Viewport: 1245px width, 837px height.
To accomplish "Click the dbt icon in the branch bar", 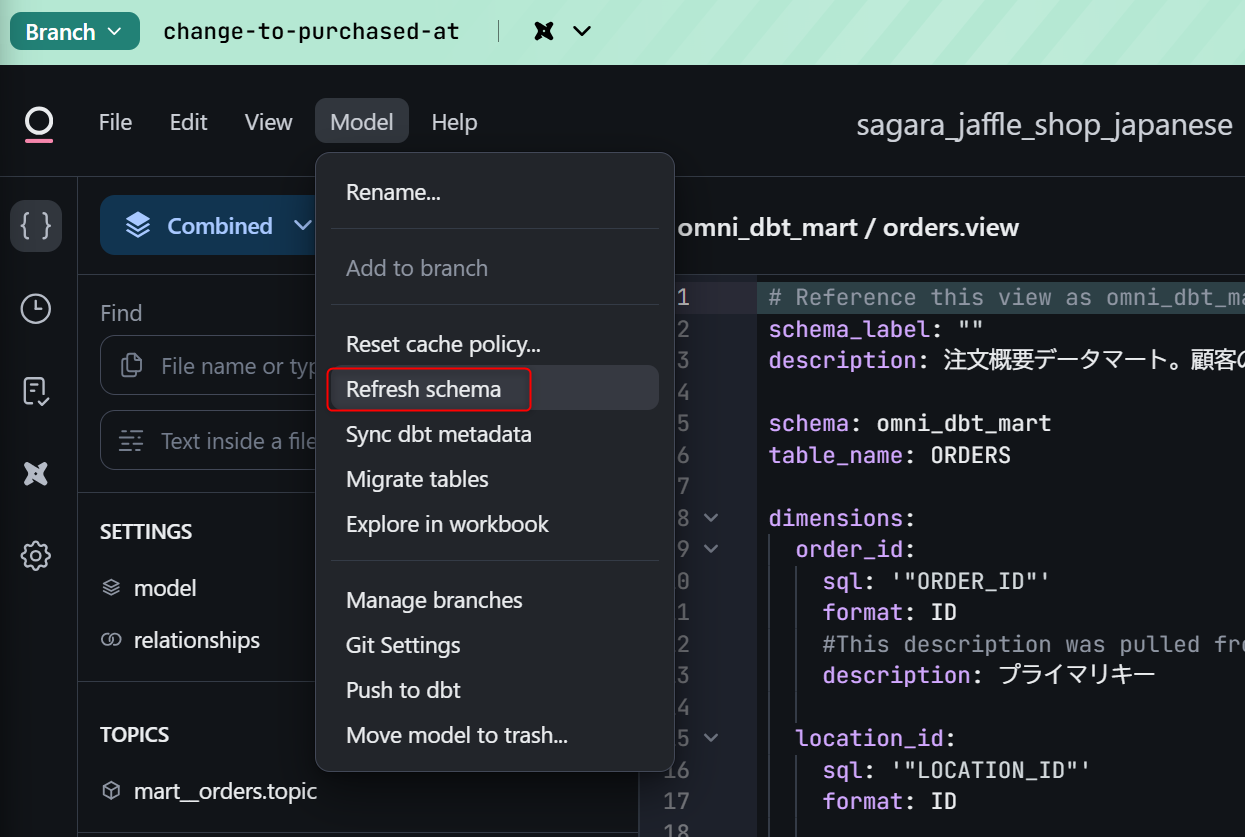I will click(x=543, y=32).
